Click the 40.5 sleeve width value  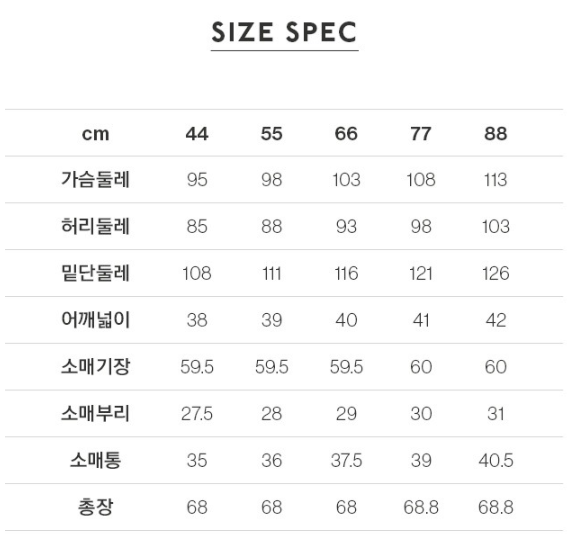[x=496, y=460]
